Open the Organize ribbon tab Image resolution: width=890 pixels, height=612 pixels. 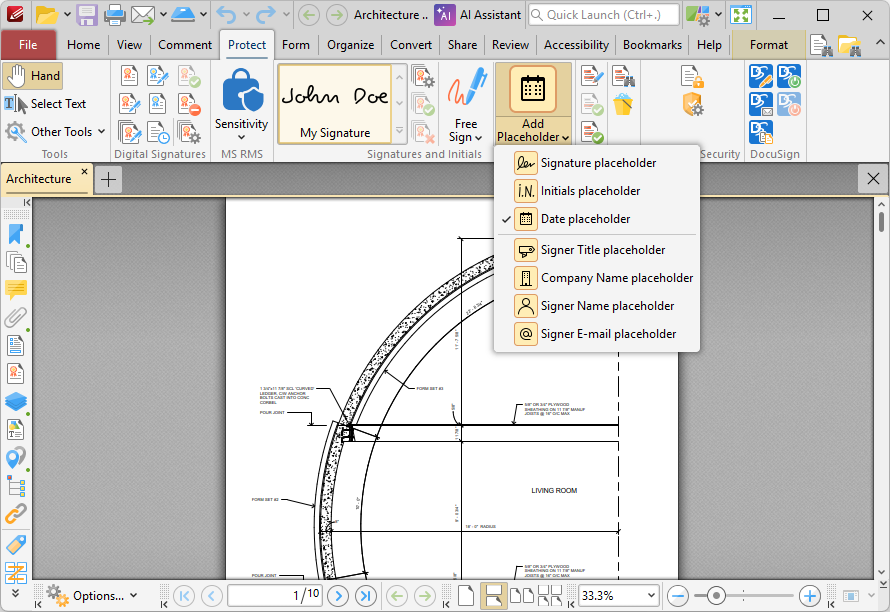pos(350,45)
